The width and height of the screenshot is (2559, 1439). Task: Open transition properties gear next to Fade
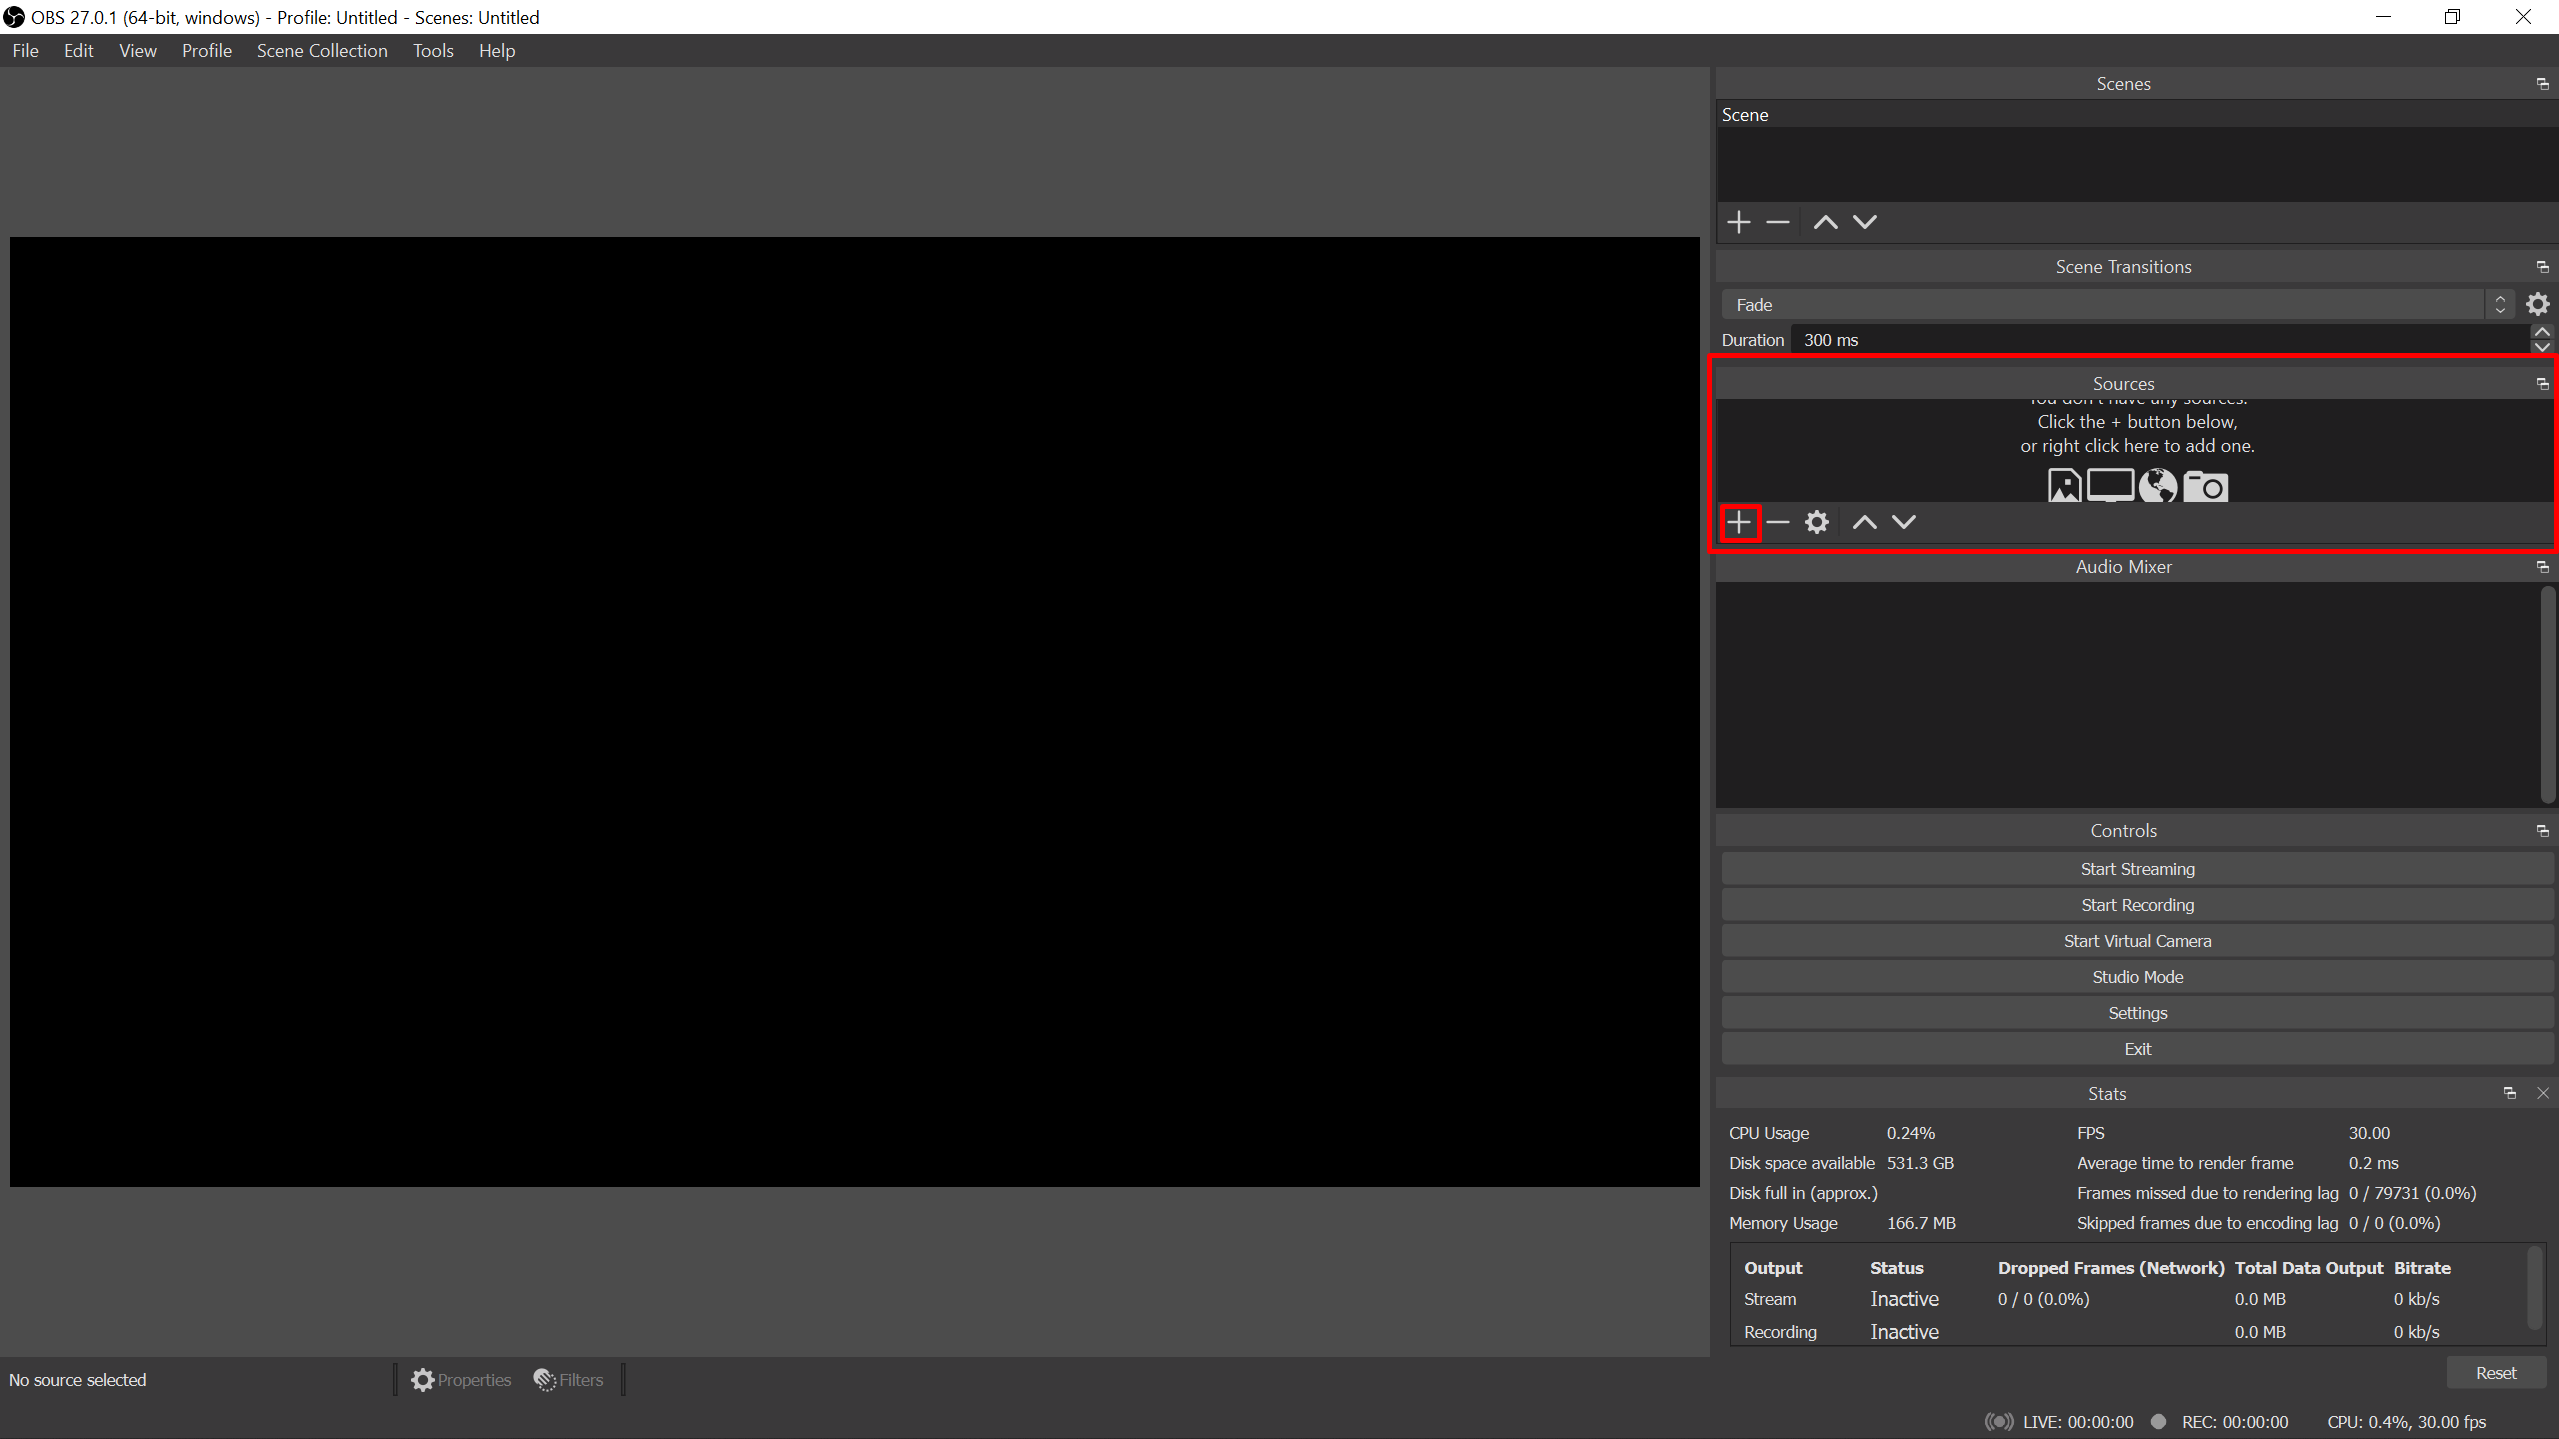(x=2538, y=304)
